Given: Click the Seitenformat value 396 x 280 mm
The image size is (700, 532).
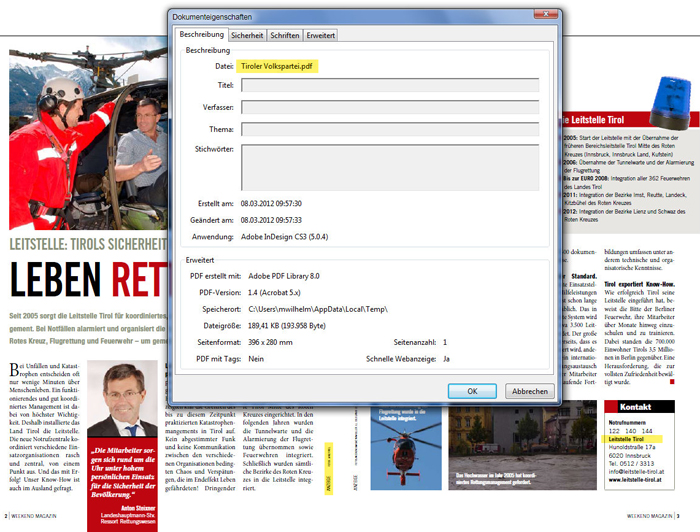Looking at the screenshot, I should point(270,342).
